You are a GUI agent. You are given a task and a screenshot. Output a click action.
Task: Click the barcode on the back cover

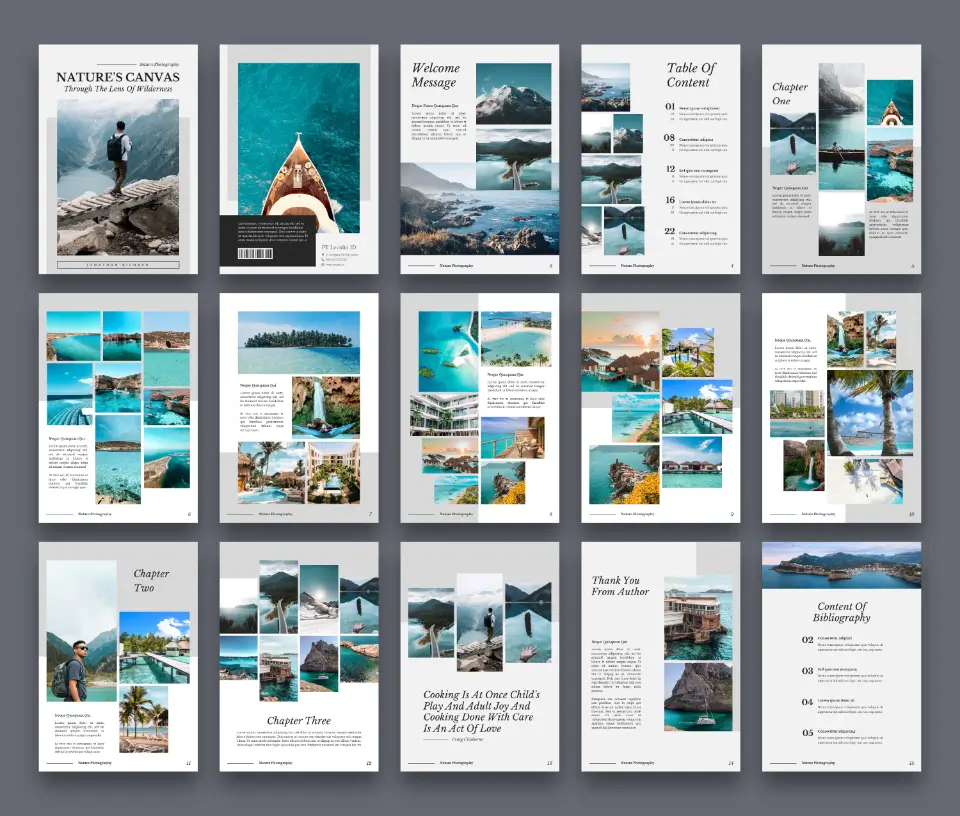click(x=255, y=253)
